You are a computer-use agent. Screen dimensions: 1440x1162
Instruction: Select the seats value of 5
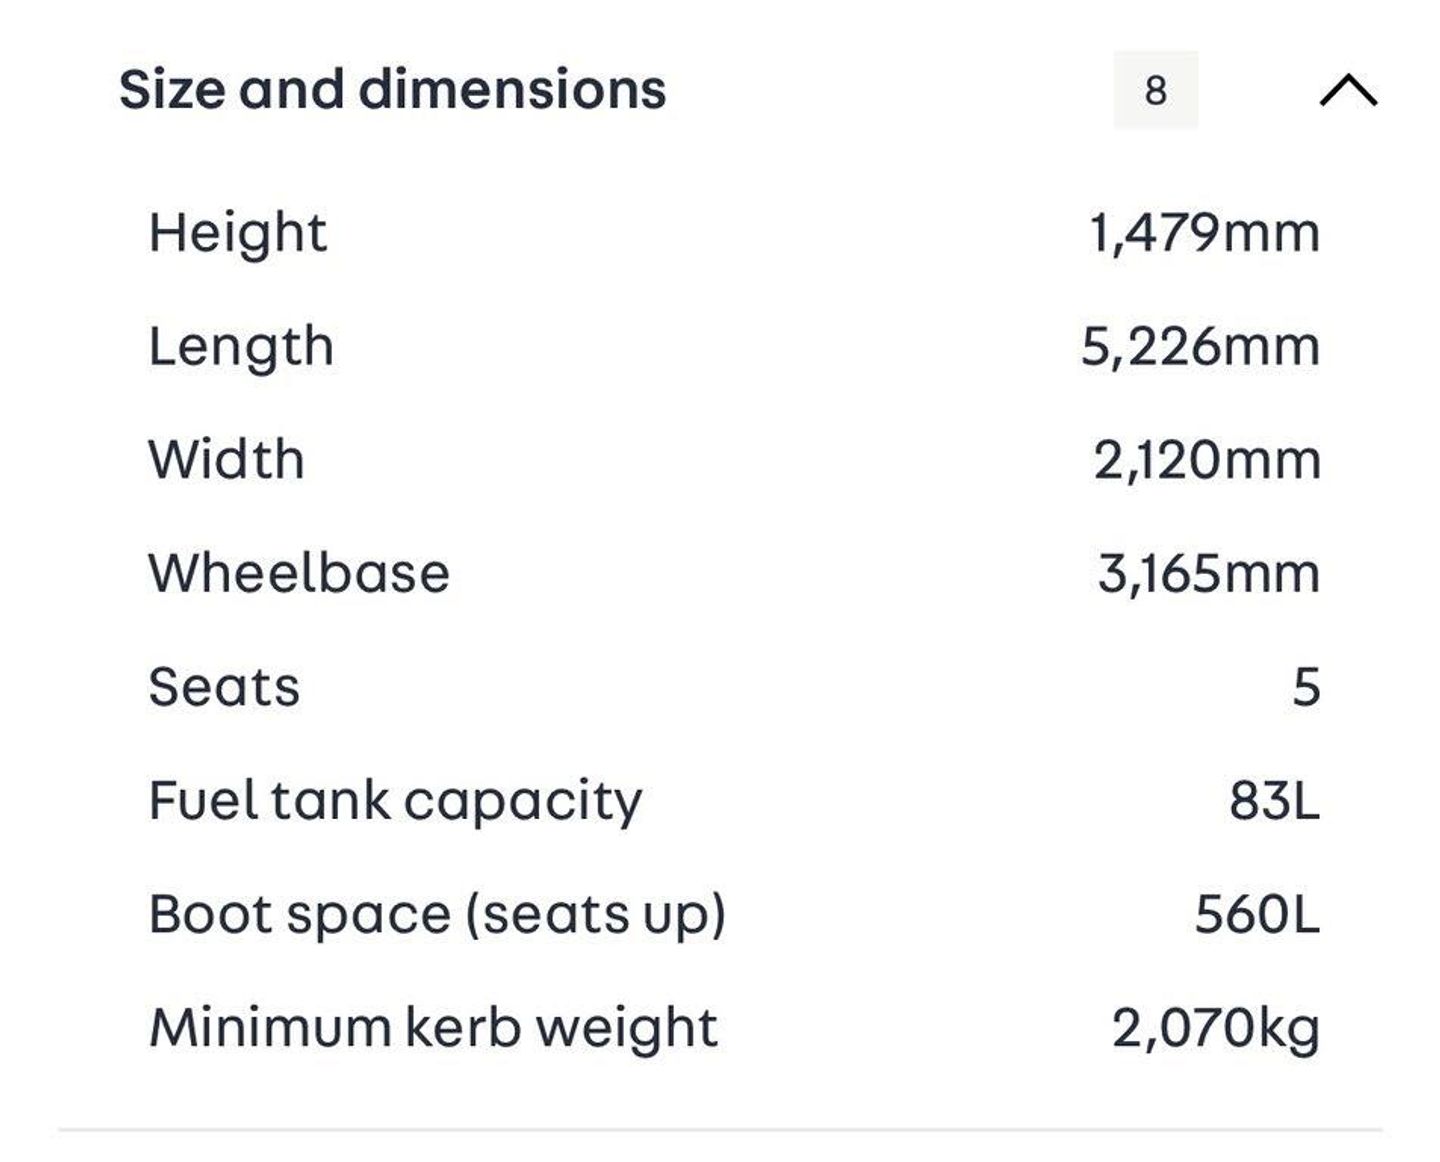1306,687
